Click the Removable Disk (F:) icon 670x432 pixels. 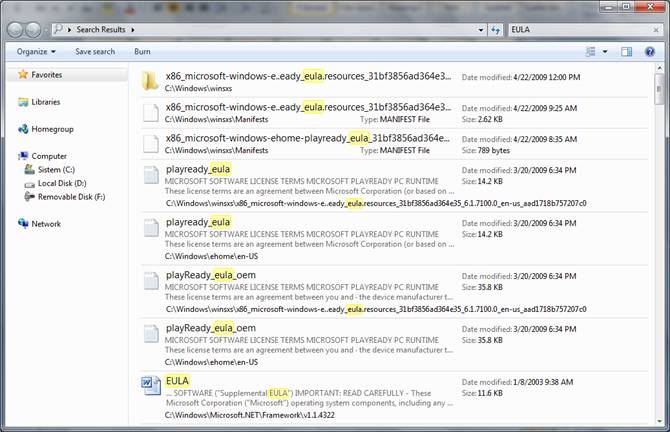[29, 197]
